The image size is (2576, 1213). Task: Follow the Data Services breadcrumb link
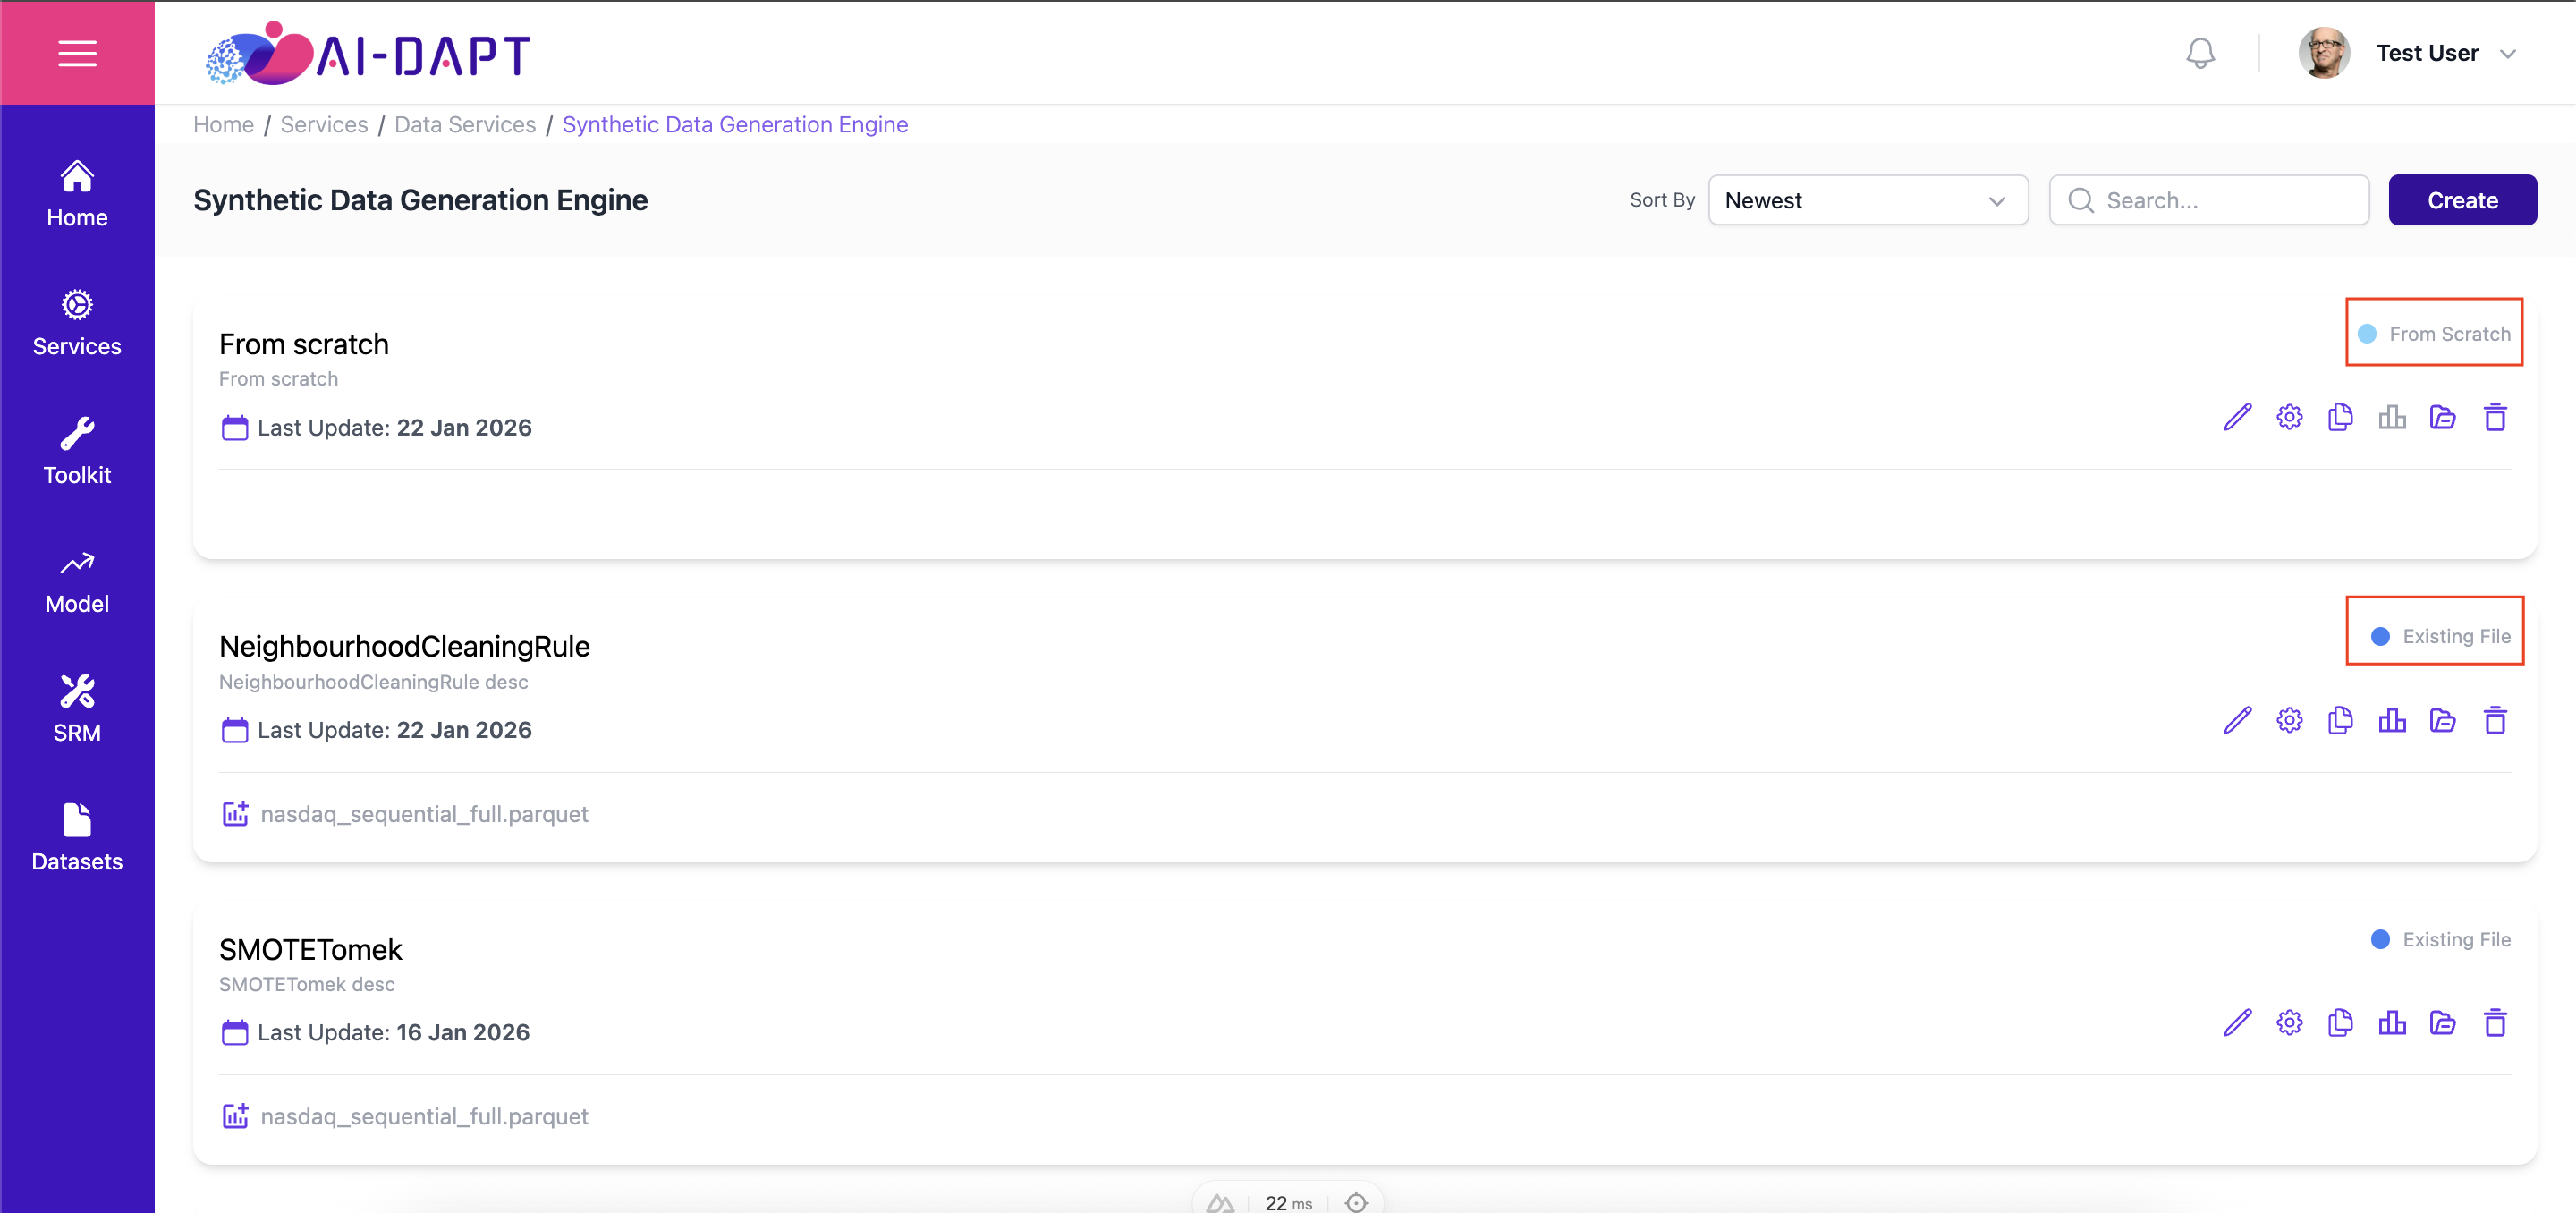click(x=465, y=125)
